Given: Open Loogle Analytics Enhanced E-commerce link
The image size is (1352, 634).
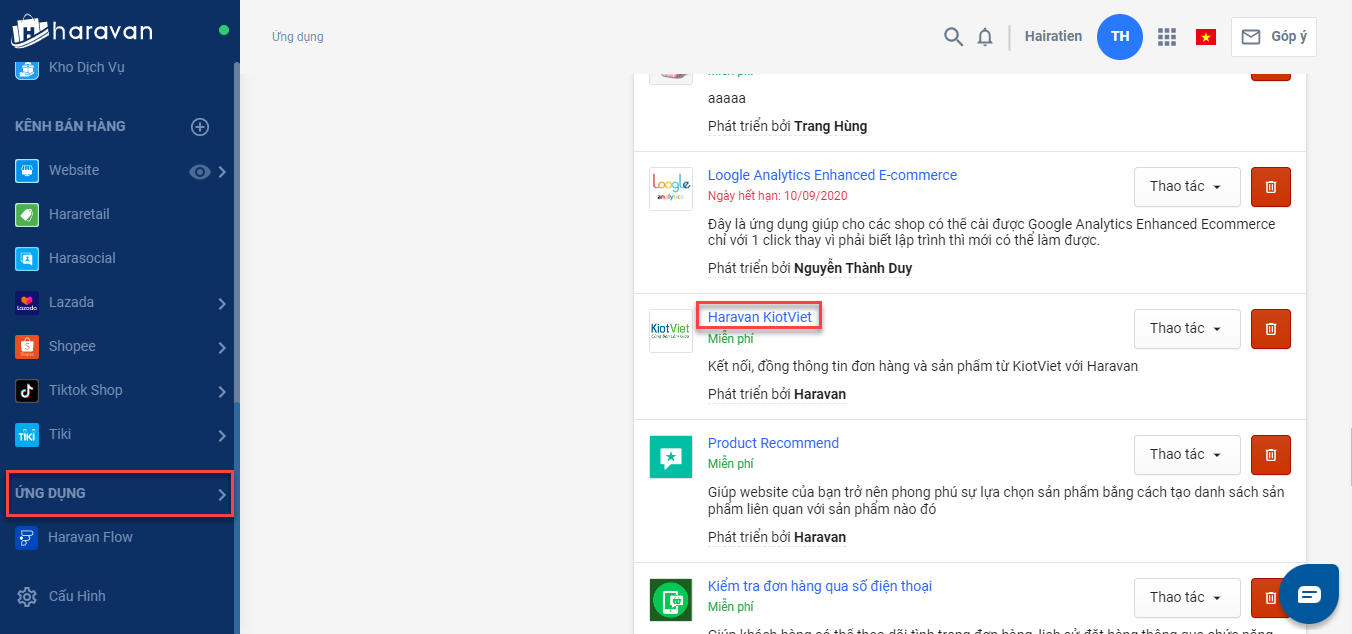Looking at the screenshot, I should [x=832, y=175].
